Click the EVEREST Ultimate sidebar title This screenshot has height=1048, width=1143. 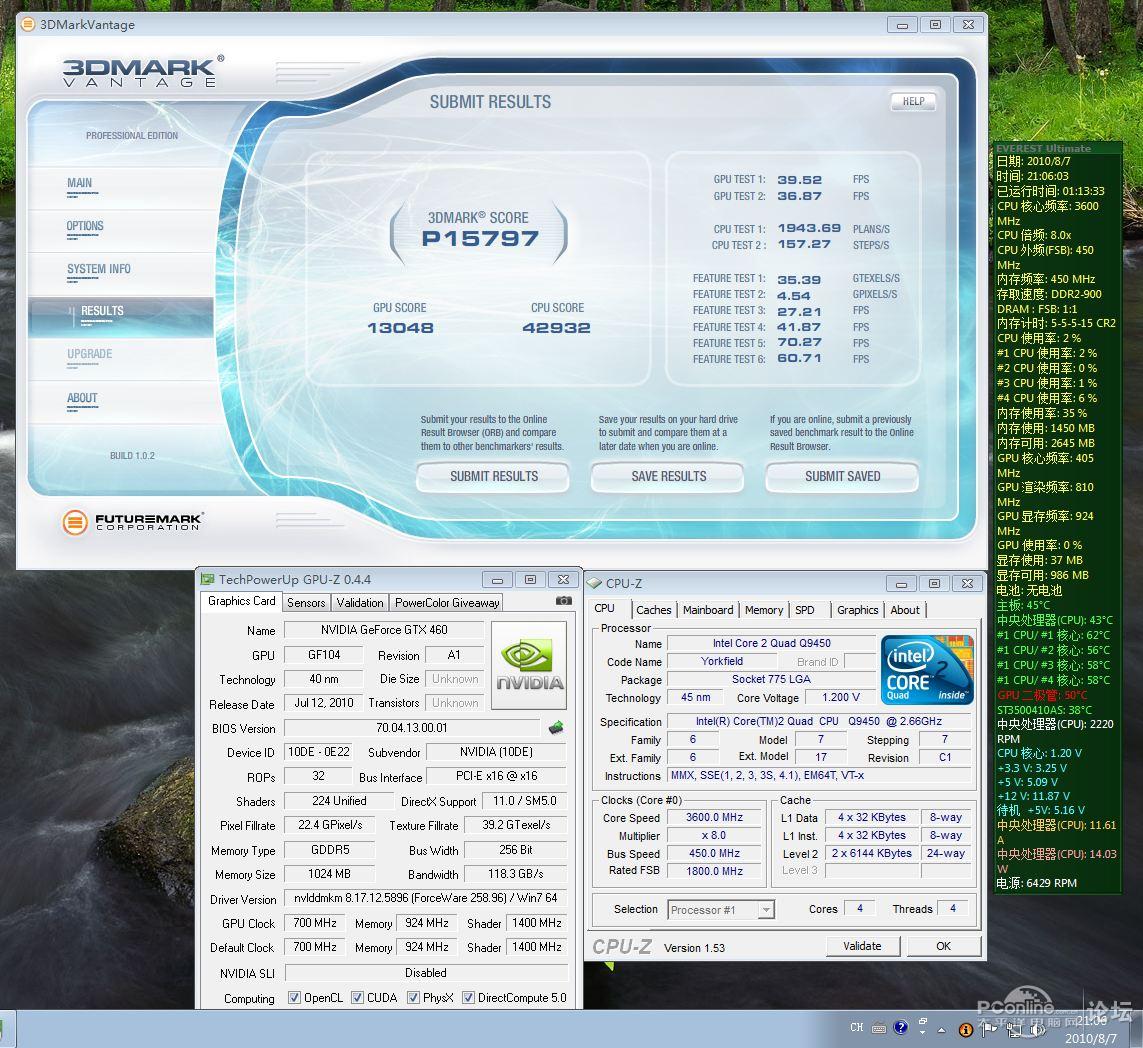coord(1043,148)
